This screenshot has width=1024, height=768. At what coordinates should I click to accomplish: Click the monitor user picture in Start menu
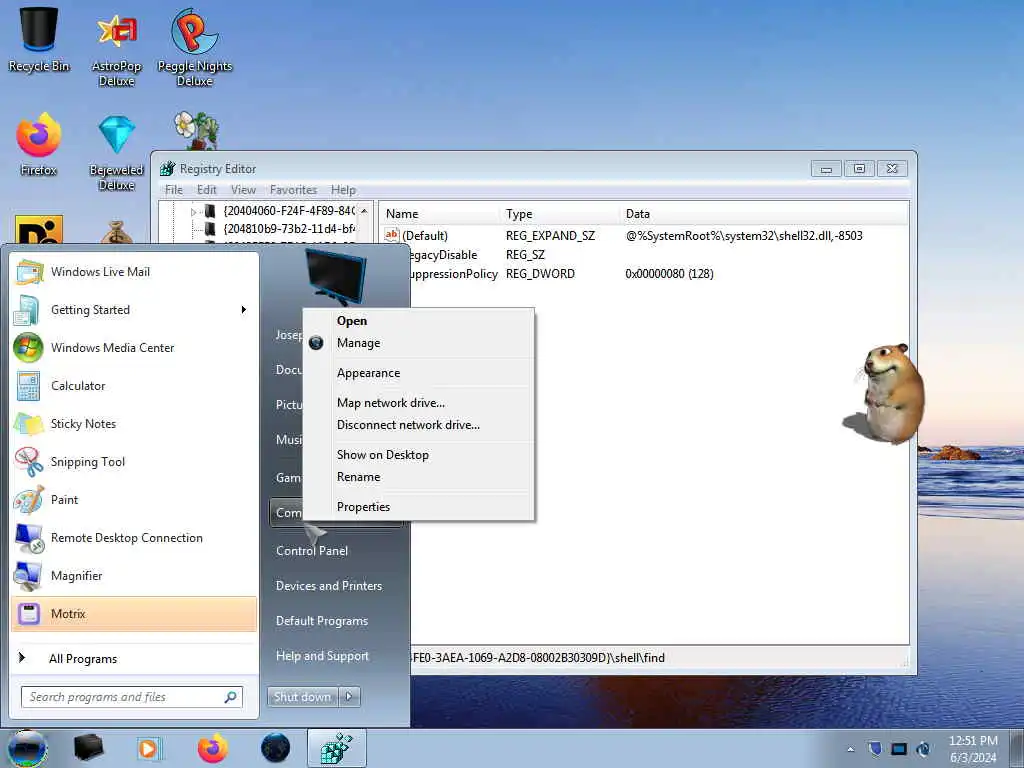(x=336, y=277)
